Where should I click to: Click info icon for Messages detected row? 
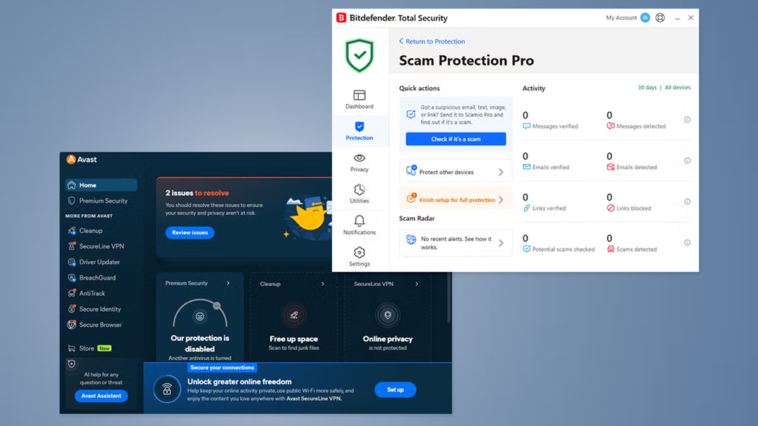687,119
